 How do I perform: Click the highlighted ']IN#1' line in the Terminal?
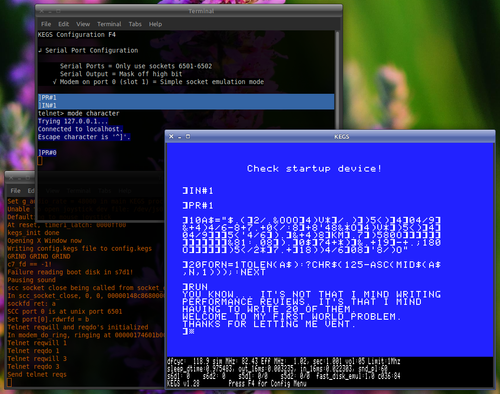186,106
